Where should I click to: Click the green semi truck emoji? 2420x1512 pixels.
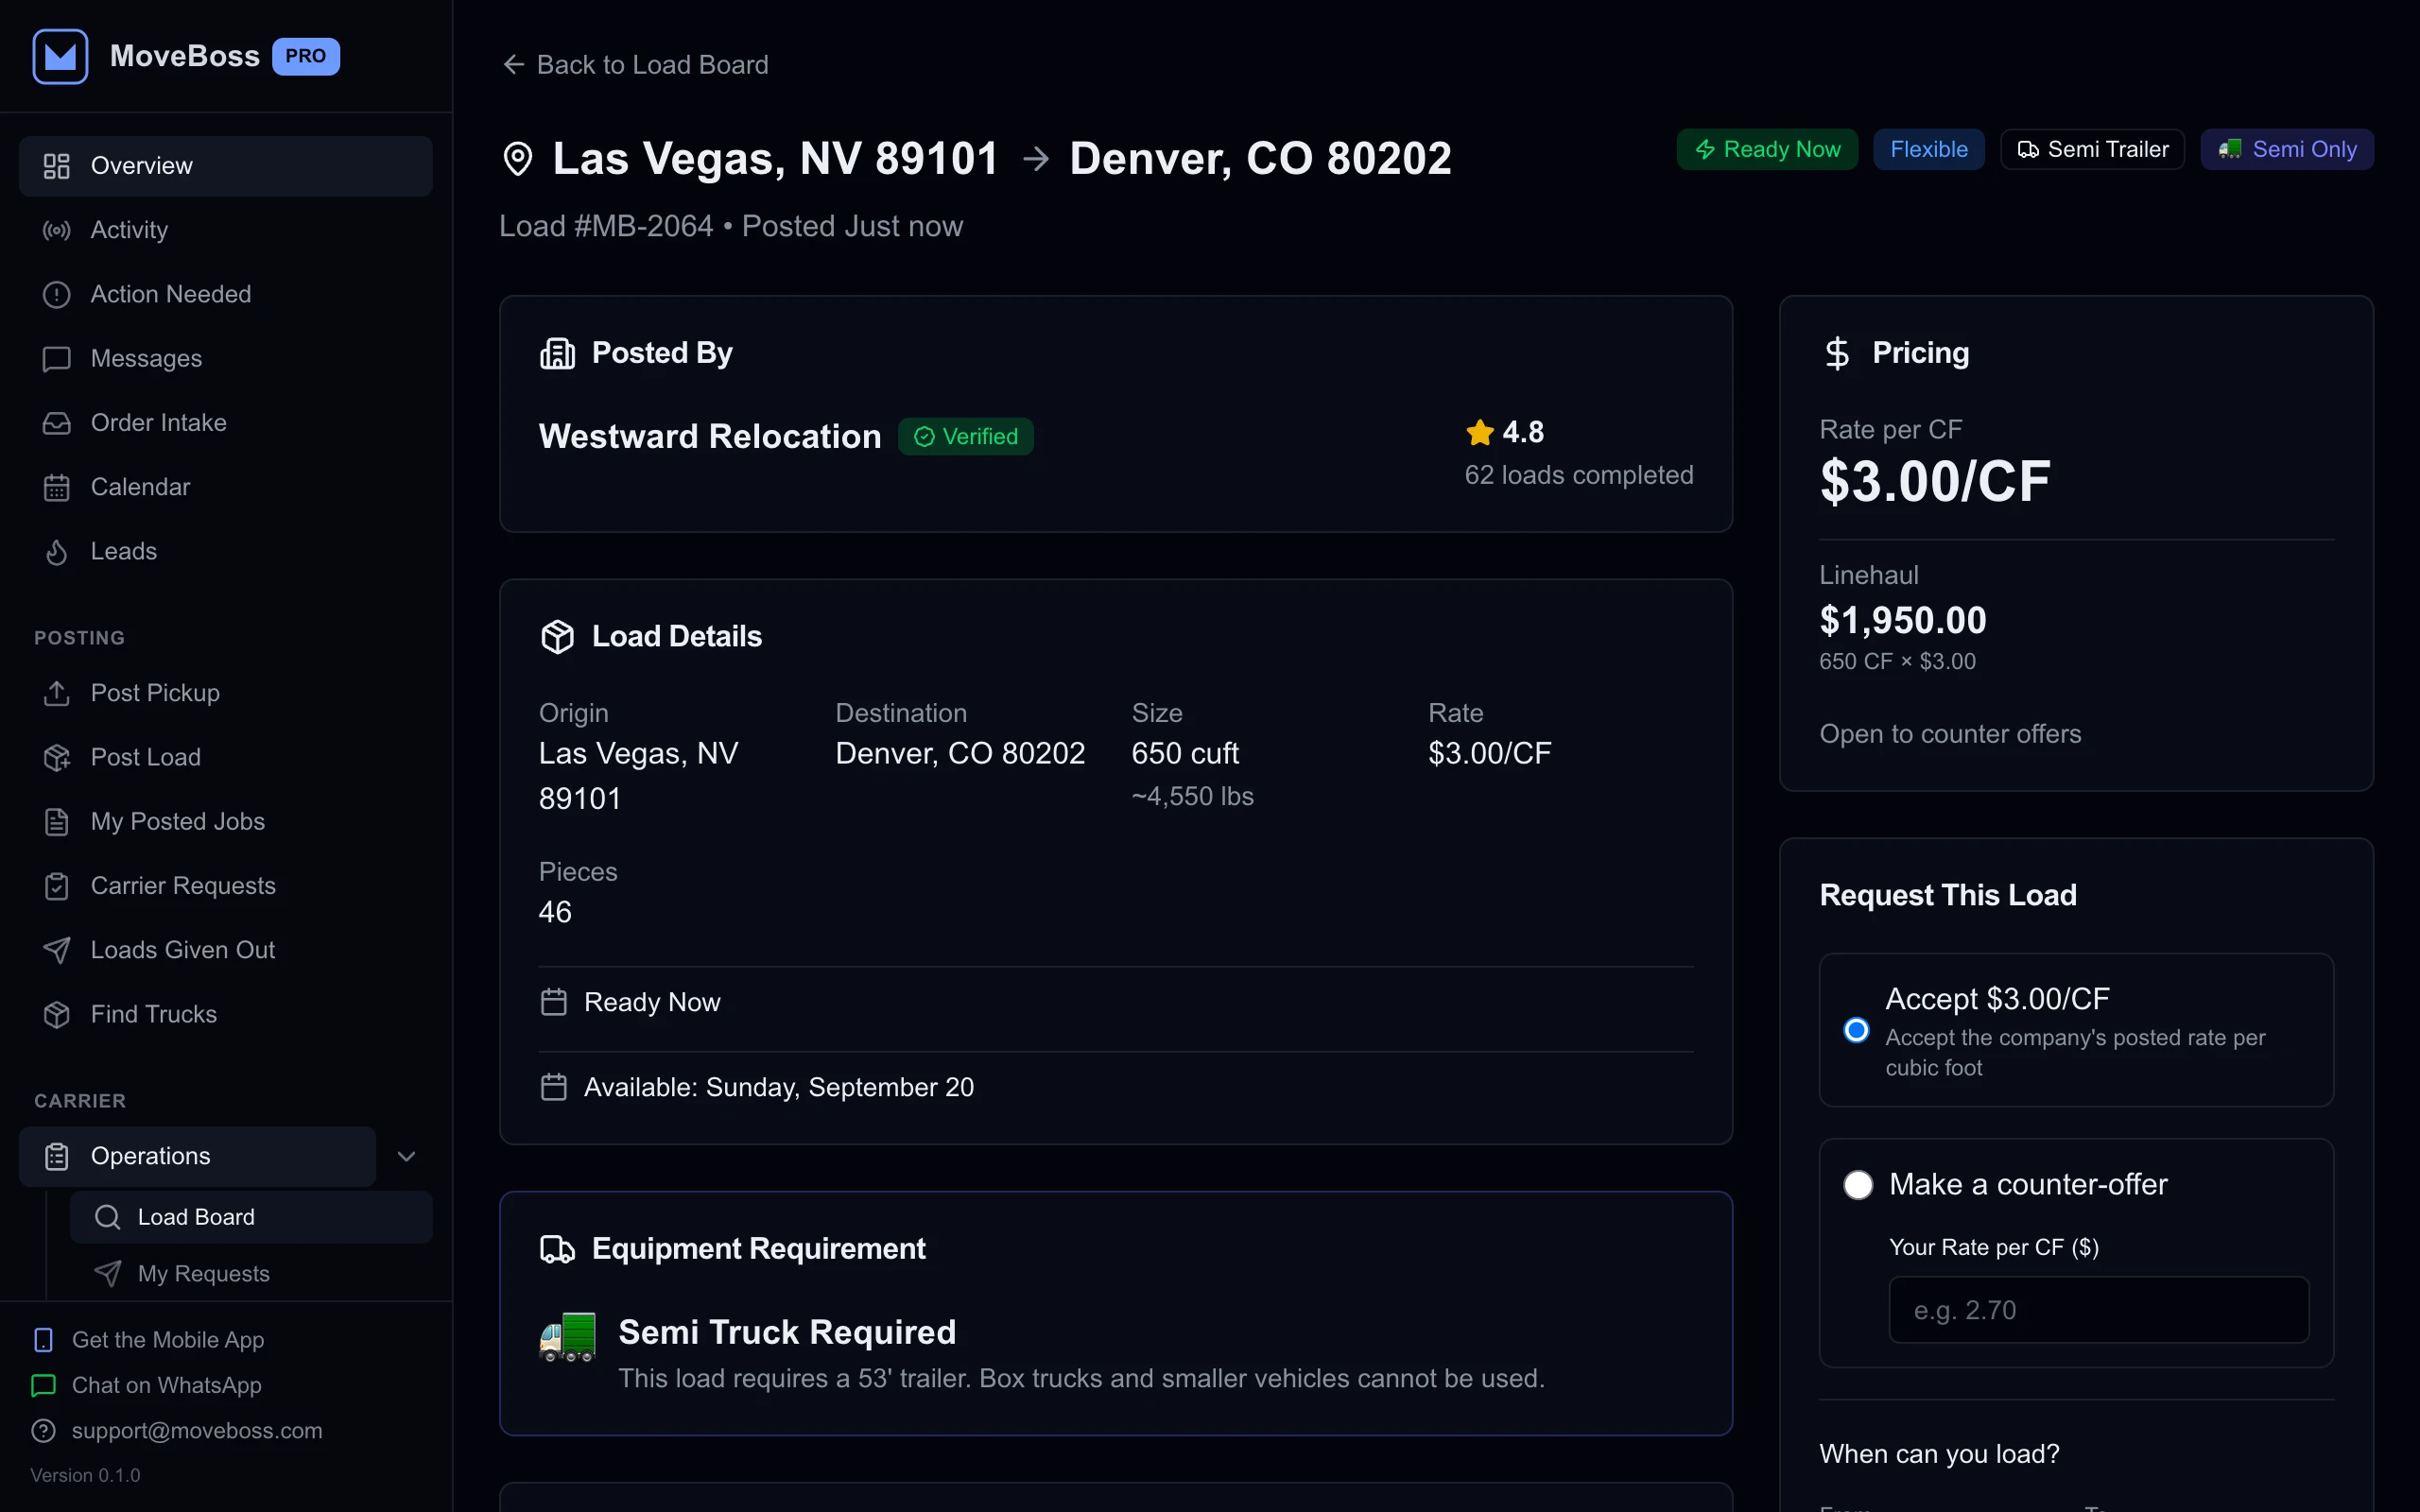point(568,1337)
